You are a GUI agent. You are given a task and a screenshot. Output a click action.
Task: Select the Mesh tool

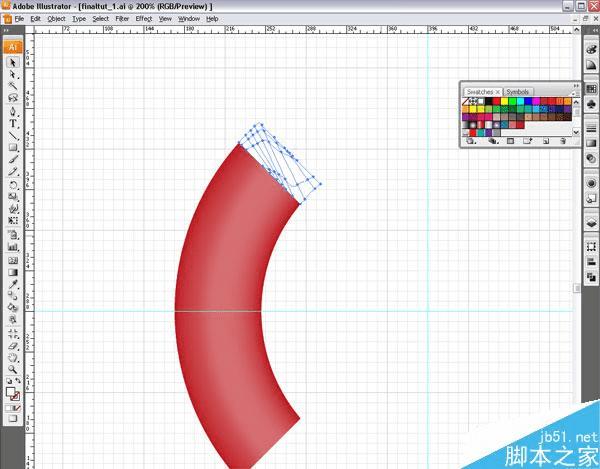tap(13, 261)
